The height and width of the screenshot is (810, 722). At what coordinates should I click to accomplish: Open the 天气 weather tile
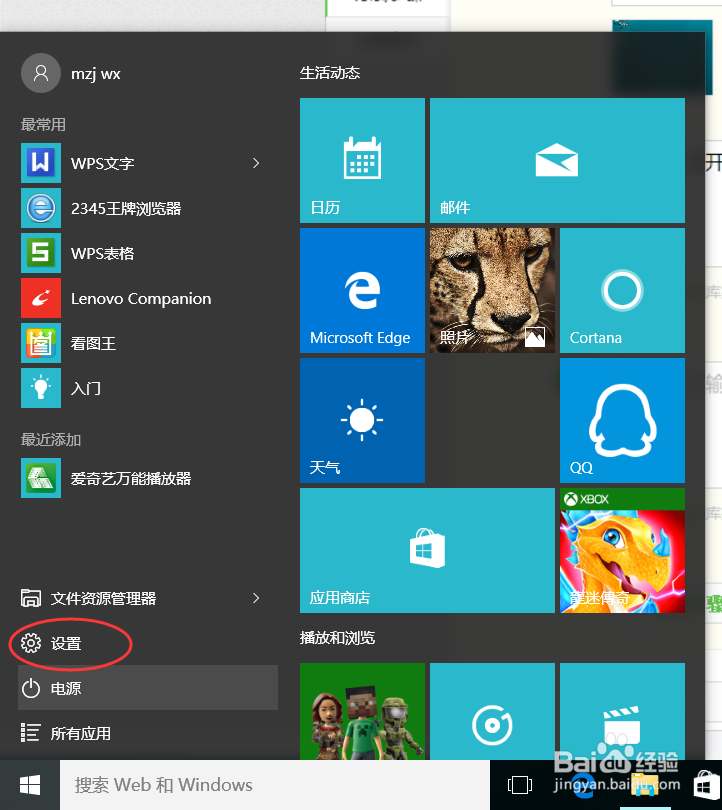pyautogui.click(x=362, y=420)
